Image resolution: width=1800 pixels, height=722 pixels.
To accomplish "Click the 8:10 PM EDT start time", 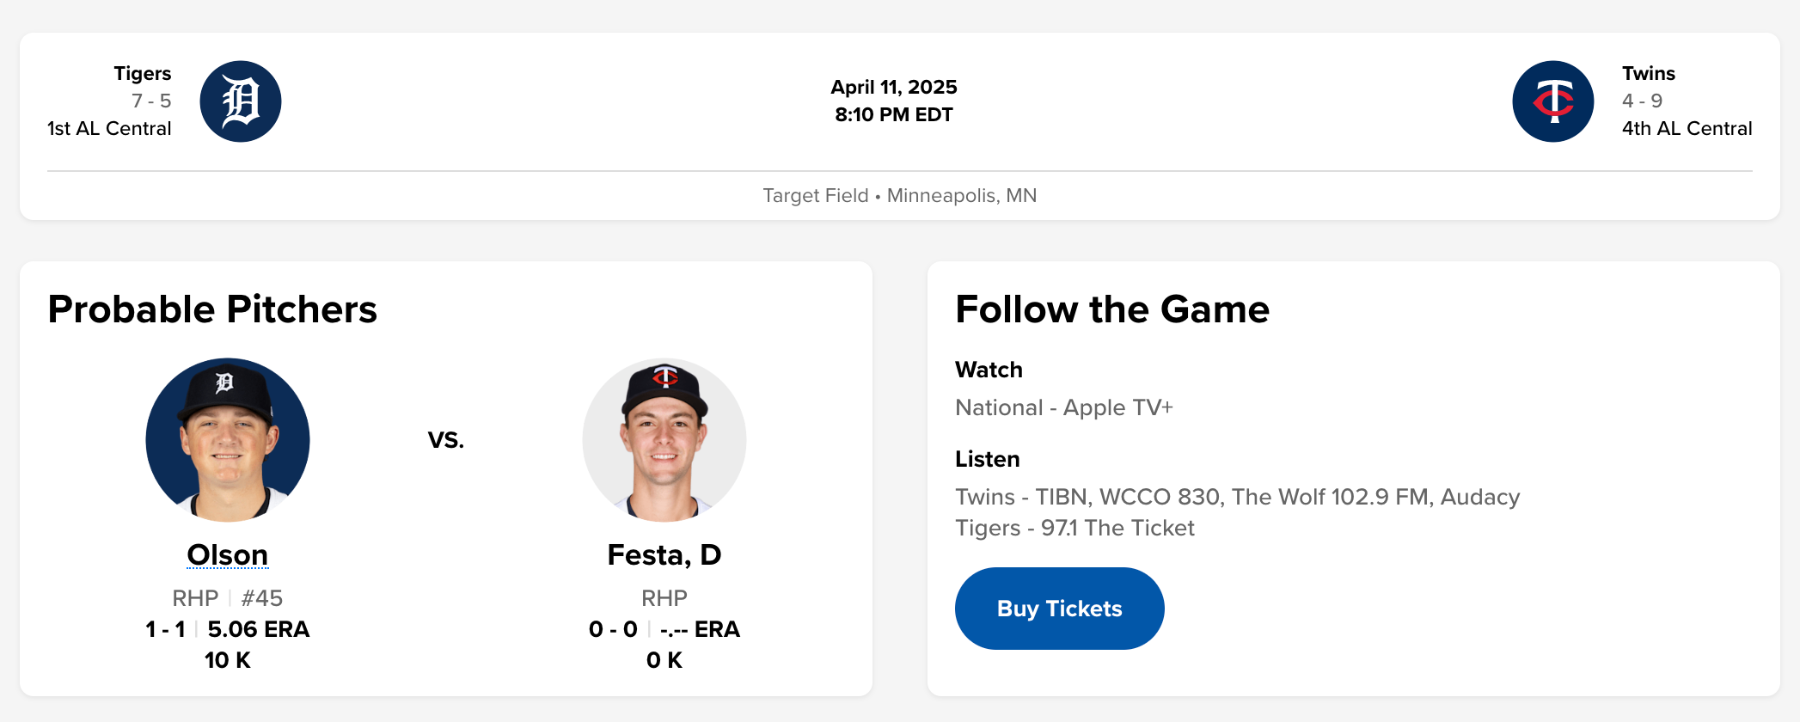I will coord(894,115).
